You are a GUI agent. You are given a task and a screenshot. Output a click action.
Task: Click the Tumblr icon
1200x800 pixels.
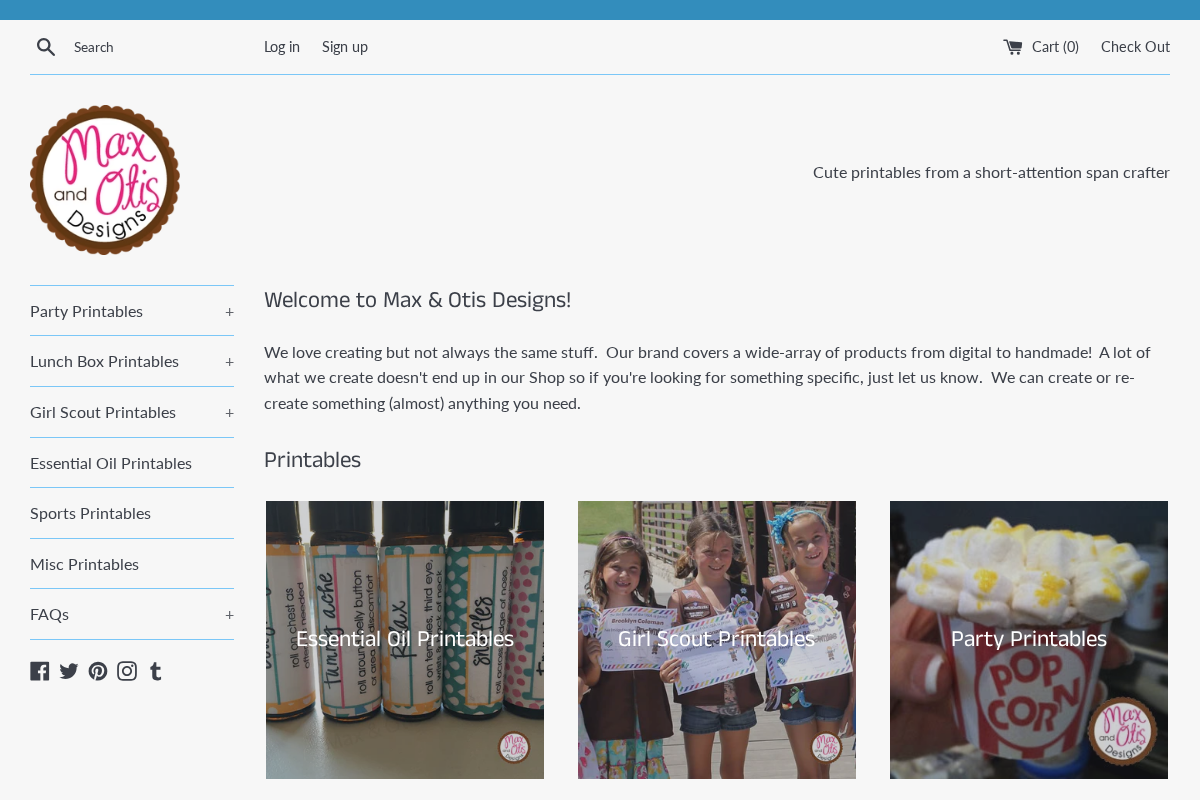[155, 671]
